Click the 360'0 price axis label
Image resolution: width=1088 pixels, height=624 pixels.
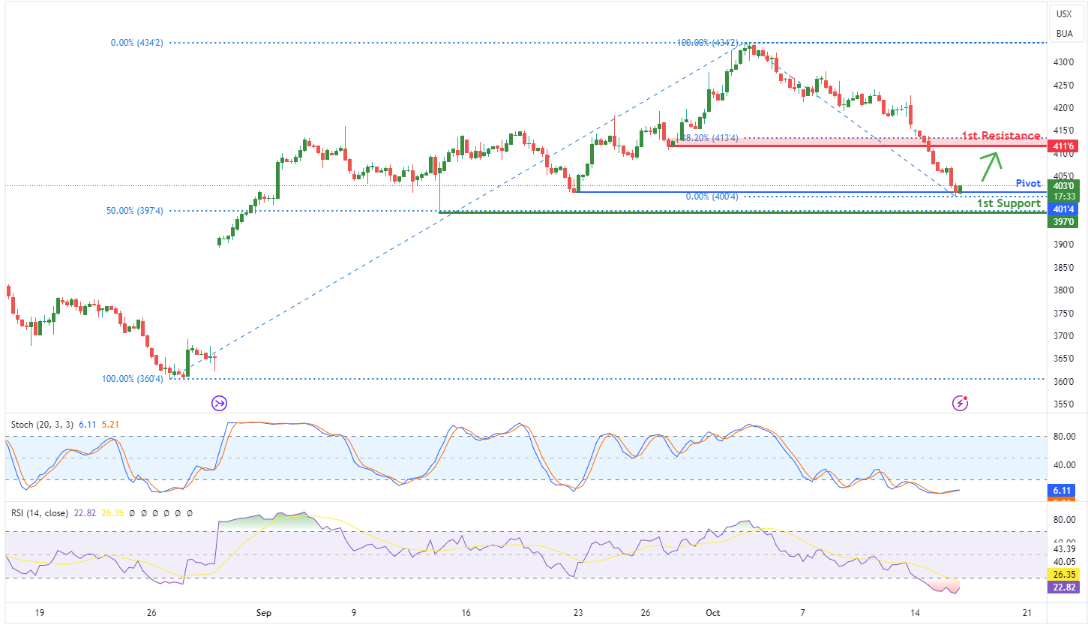pos(1063,381)
